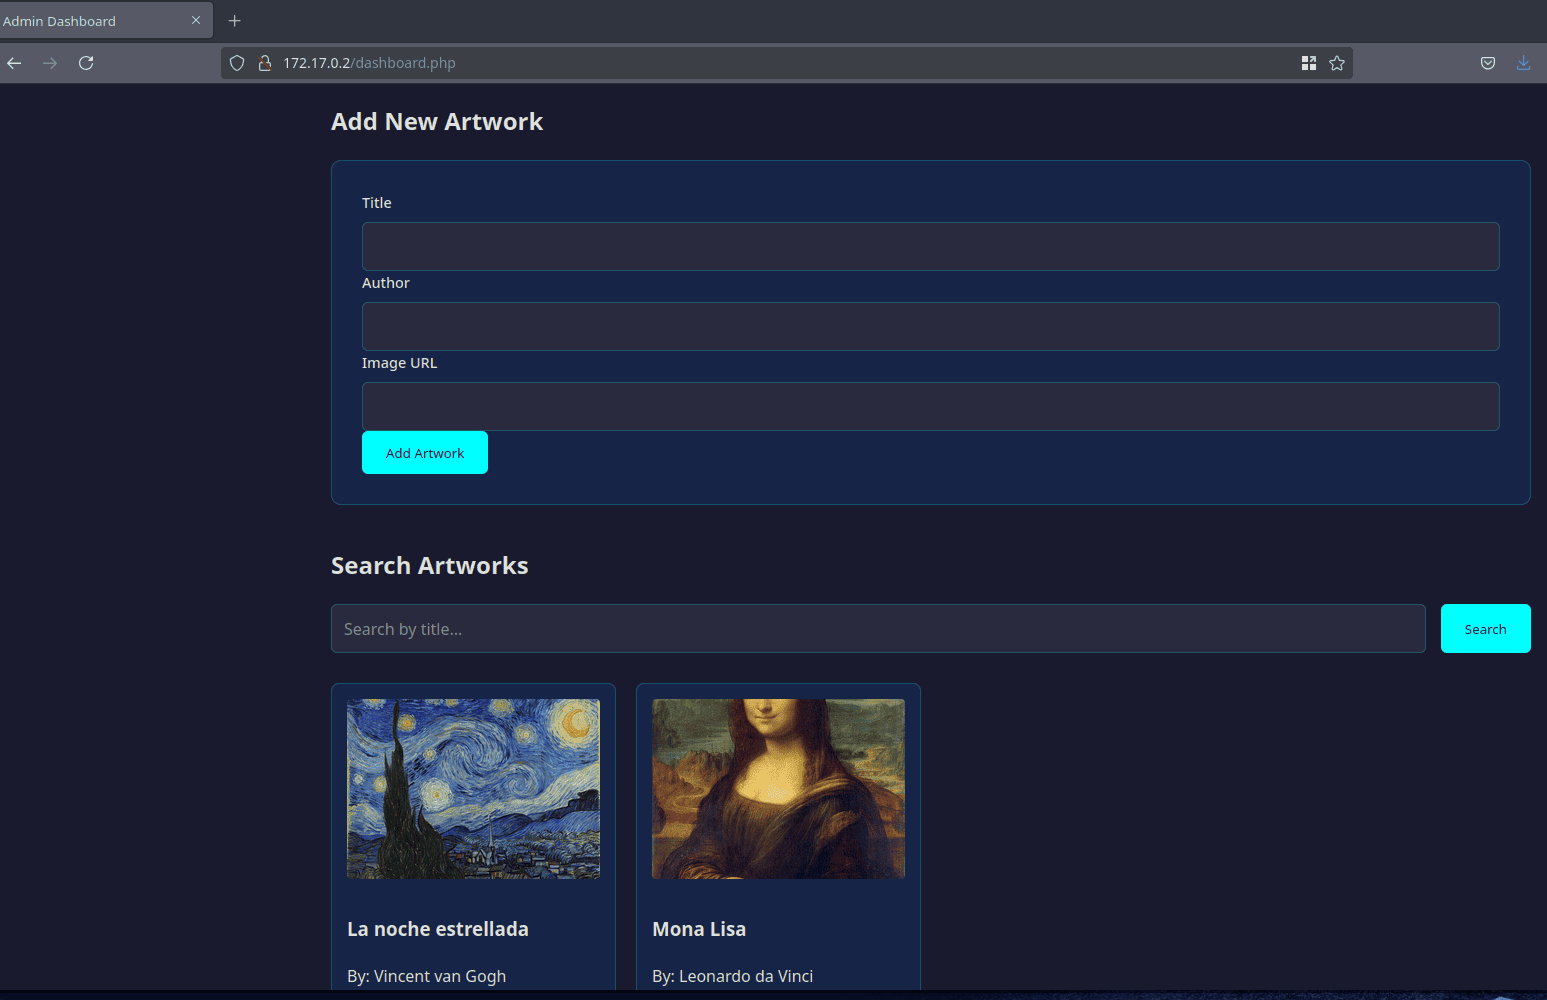1547x1000 pixels.
Task: Reload the dashboard page
Action: [86, 63]
